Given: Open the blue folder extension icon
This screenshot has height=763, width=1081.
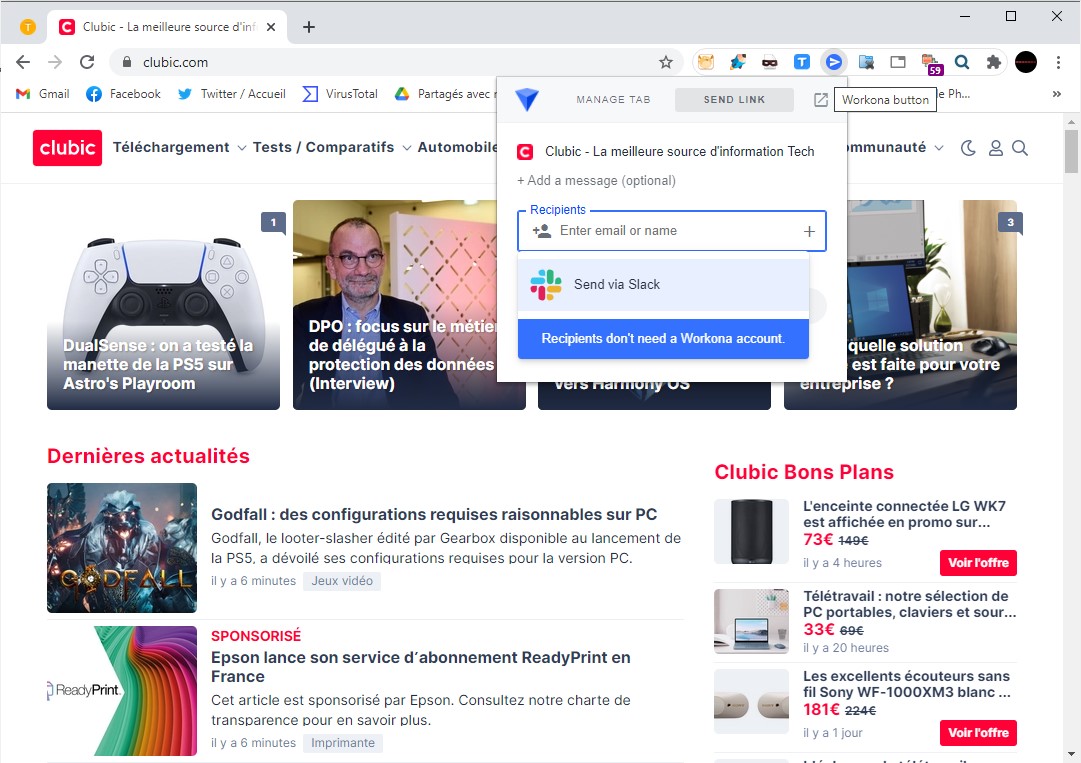Looking at the screenshot, I should coord(866,62).
